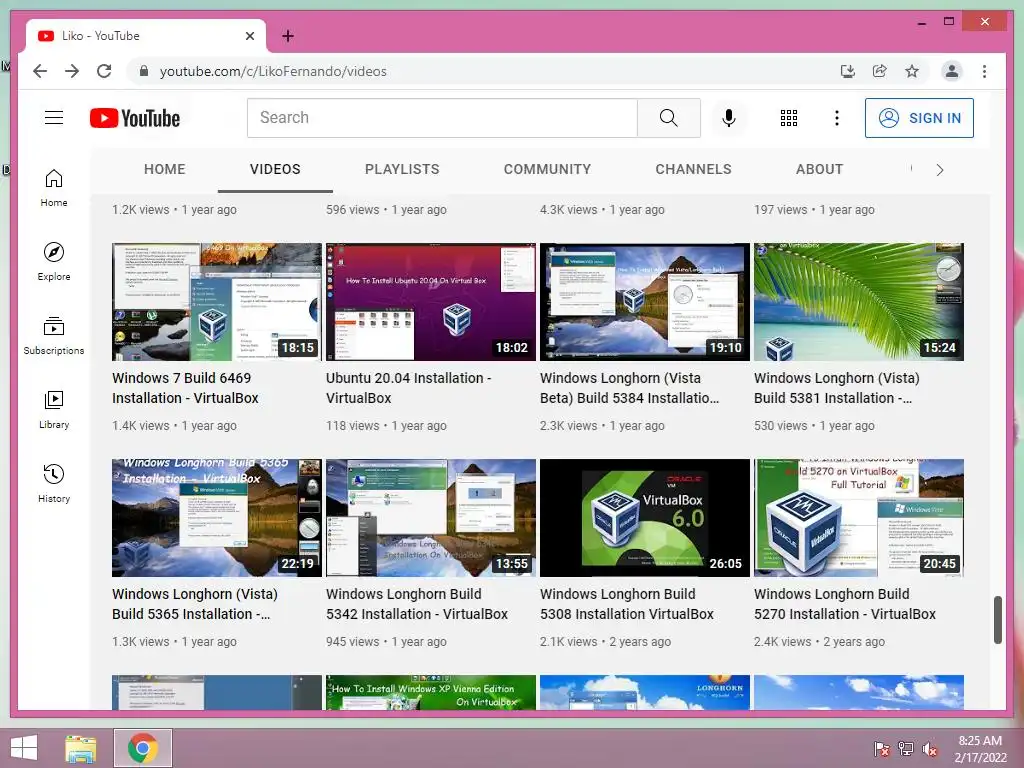Focus the YouTube Search field
Viewport: 1024px width, 768px height.
point(442,118)
